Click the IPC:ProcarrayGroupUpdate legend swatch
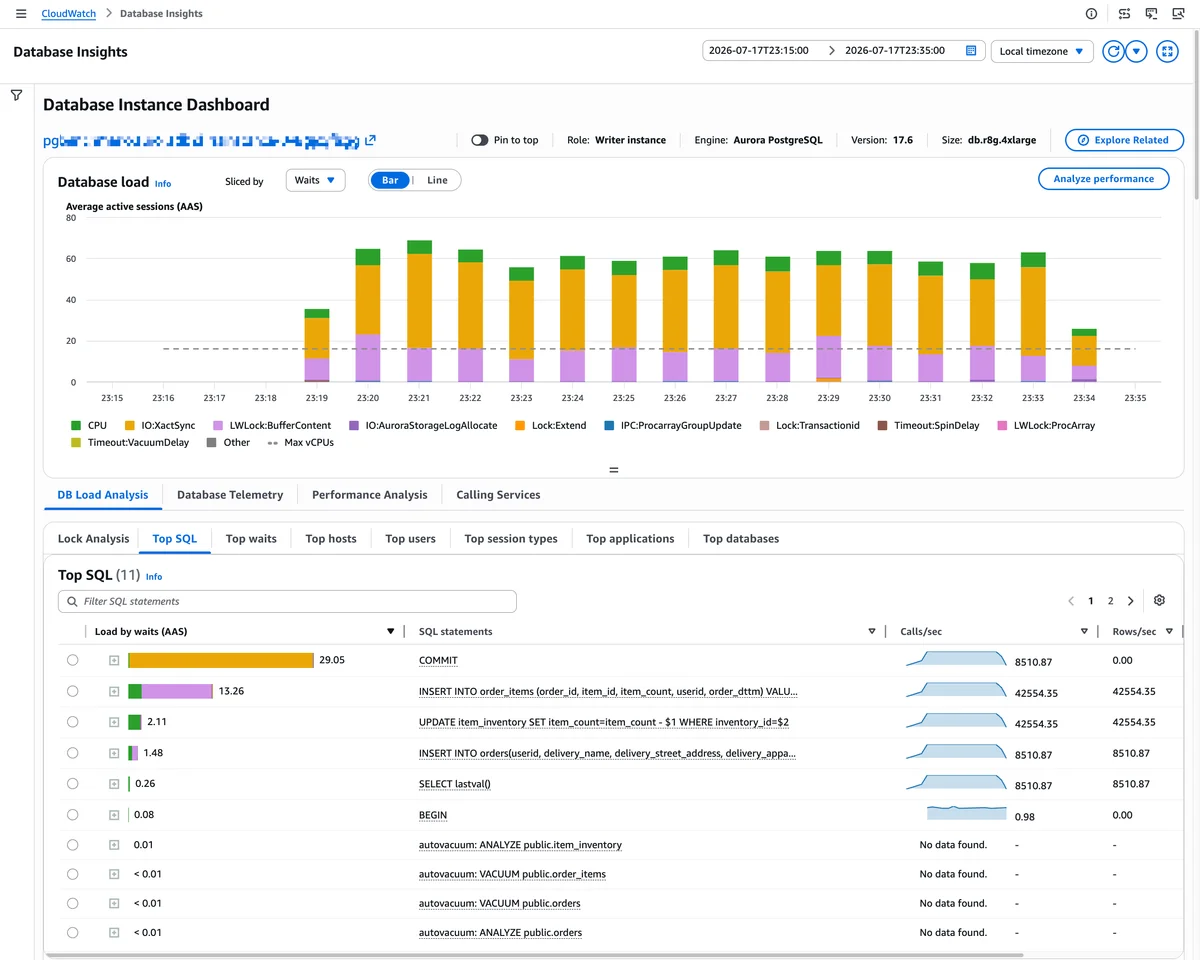The height and width of the screenshot is (960, 1200). [x=609, y=425]
